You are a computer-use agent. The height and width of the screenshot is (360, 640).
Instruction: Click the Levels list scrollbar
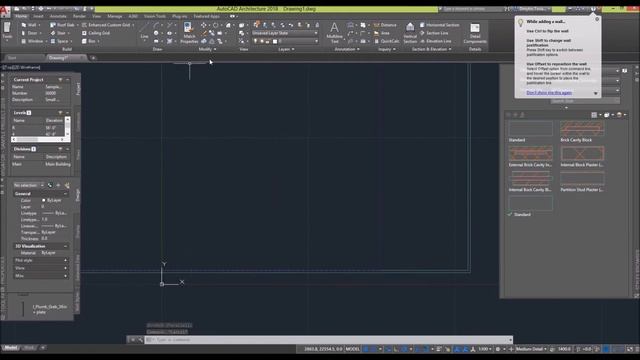tap(67, 127)
